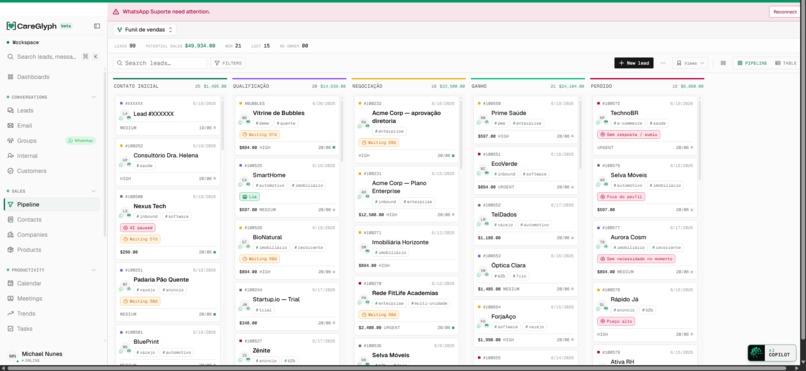Click the Calendar sidebar icon
The image size is (806, 371).
click(10, 283)
